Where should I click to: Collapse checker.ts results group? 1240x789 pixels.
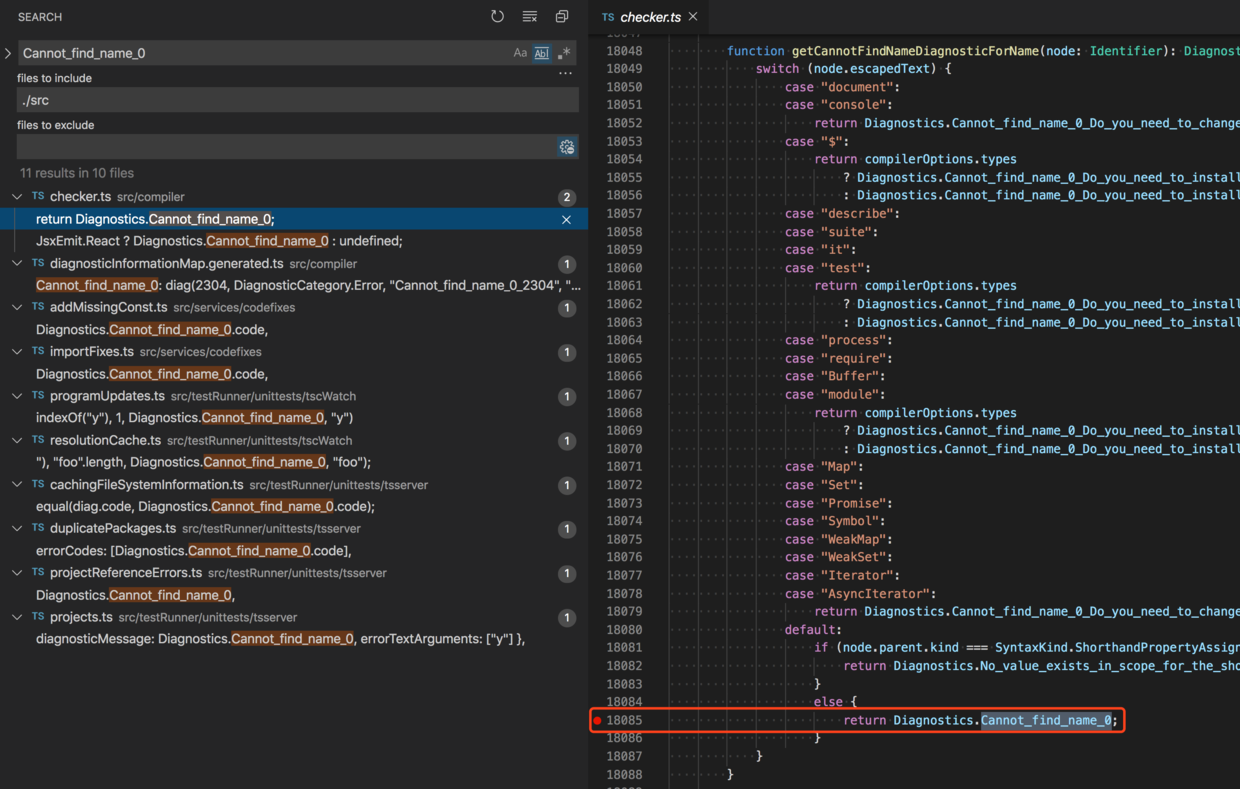point(17,197)
